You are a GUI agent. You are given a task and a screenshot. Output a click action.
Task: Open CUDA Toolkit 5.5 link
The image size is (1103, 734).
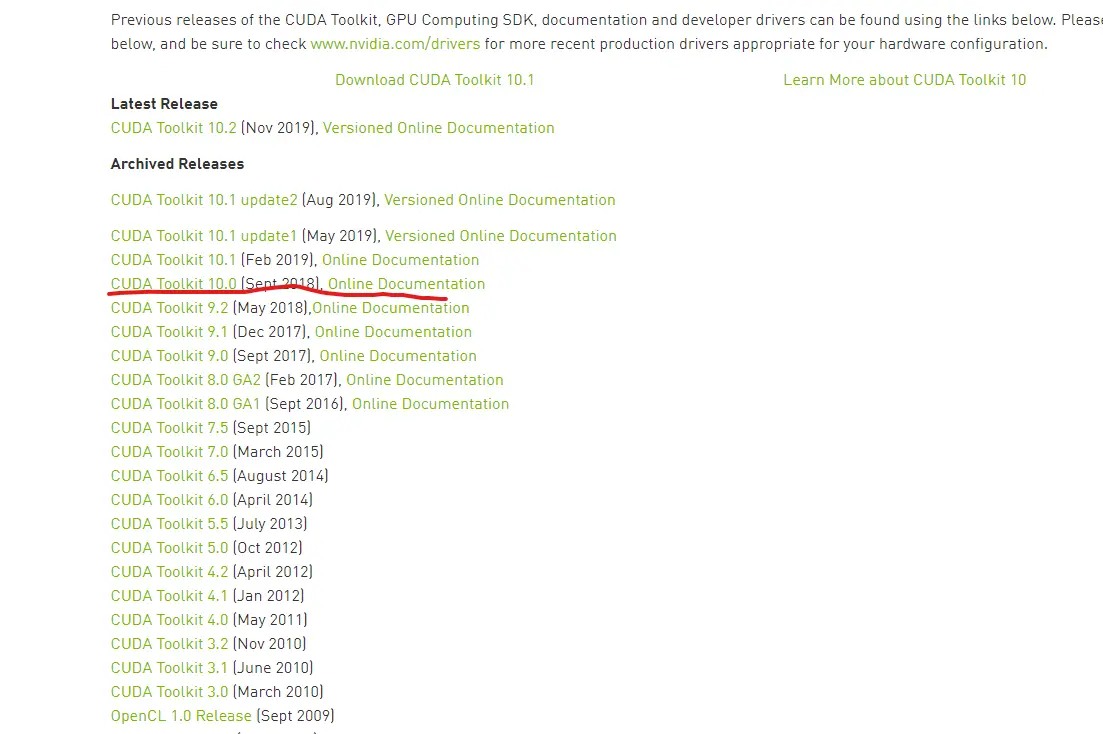point(170,523)
